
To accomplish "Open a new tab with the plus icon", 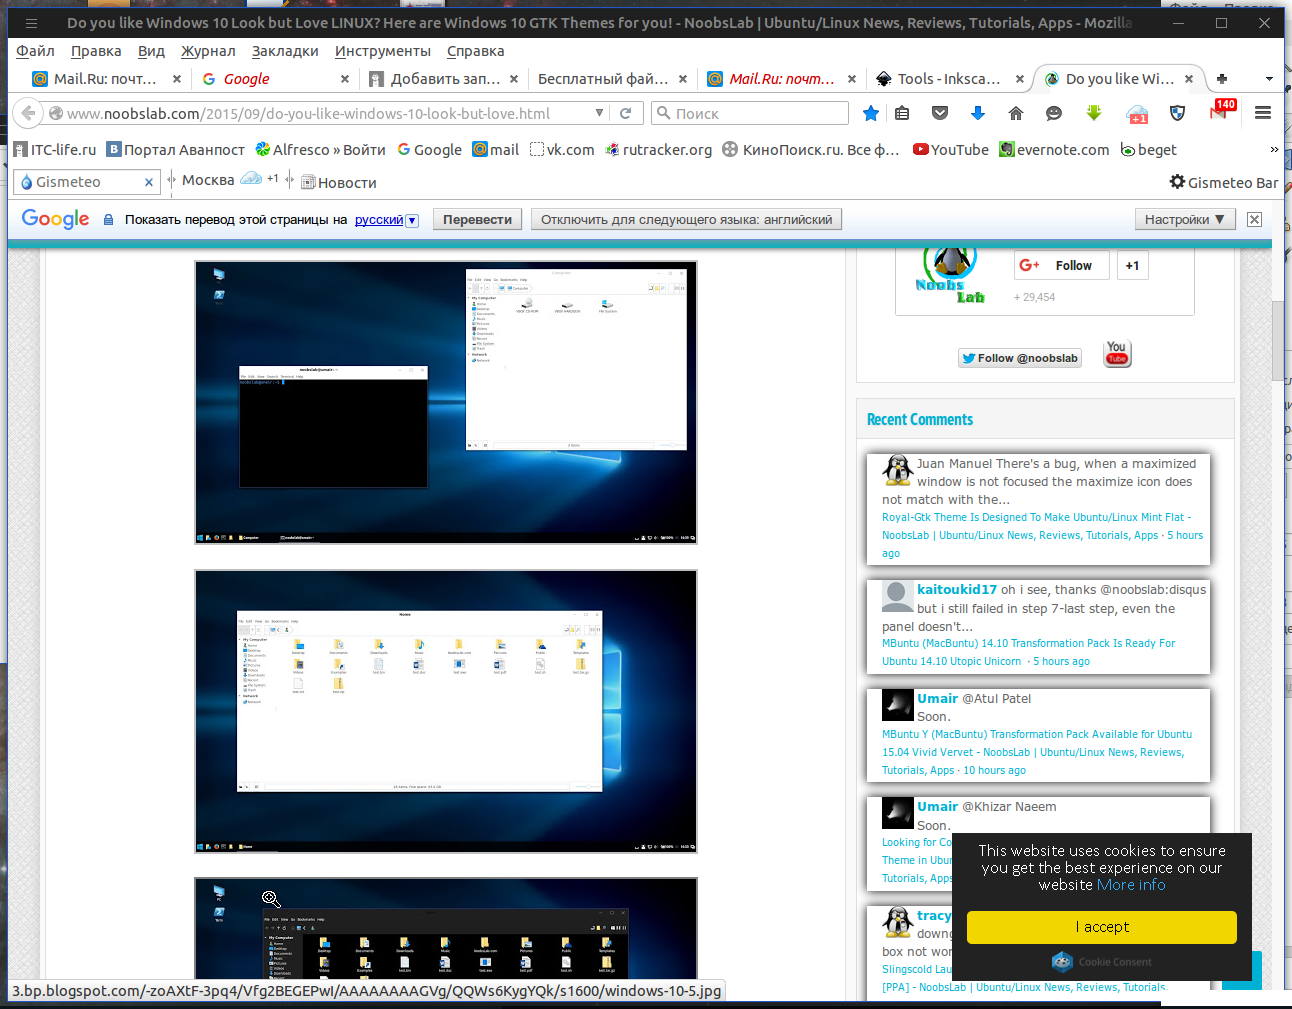I will pos(1222,78).
